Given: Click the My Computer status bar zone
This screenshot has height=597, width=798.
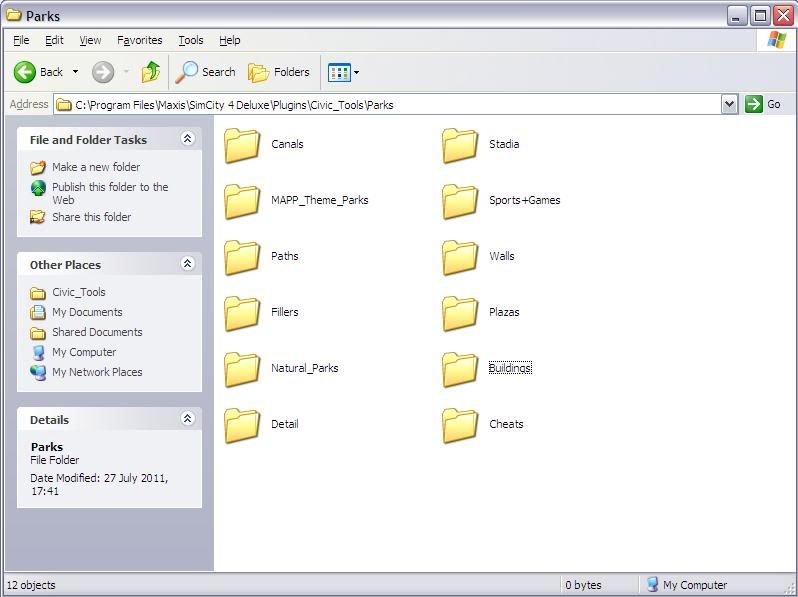Looking at the screenshot, I should (x=687, y=585).
